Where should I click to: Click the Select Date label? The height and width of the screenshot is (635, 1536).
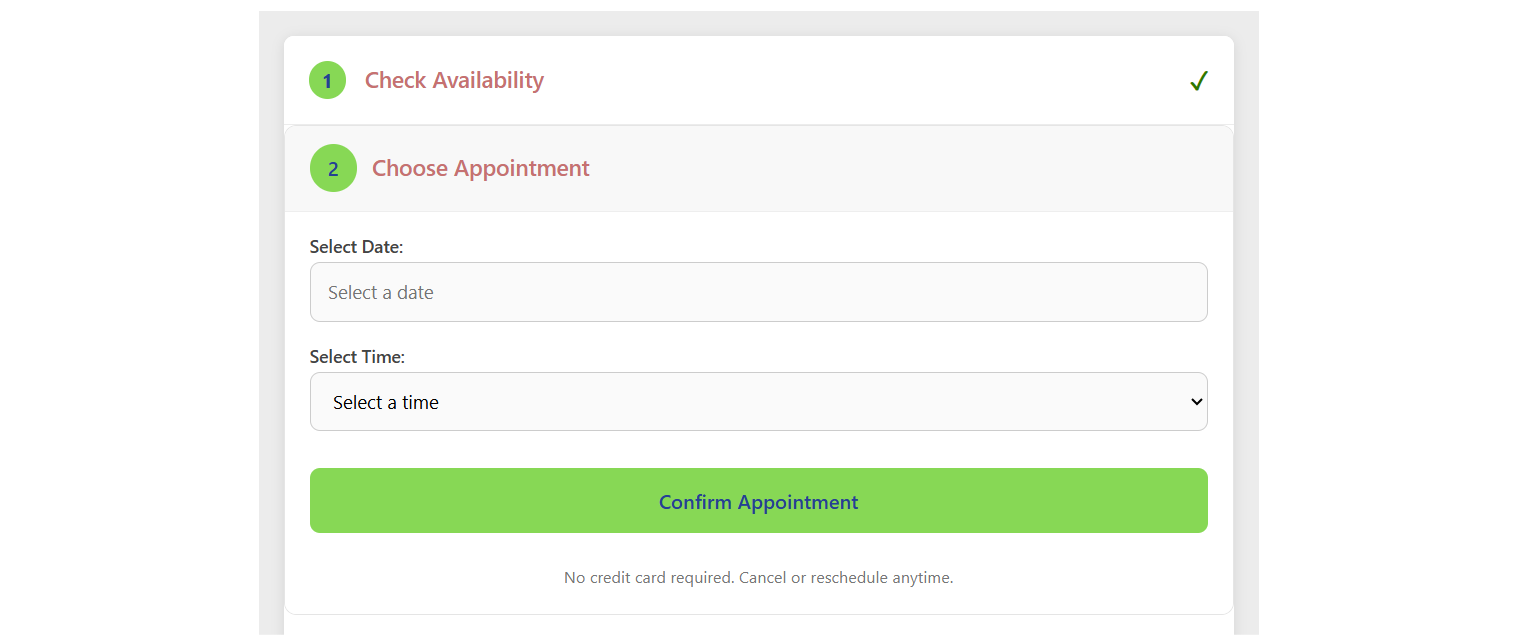(x=357, y=246)
